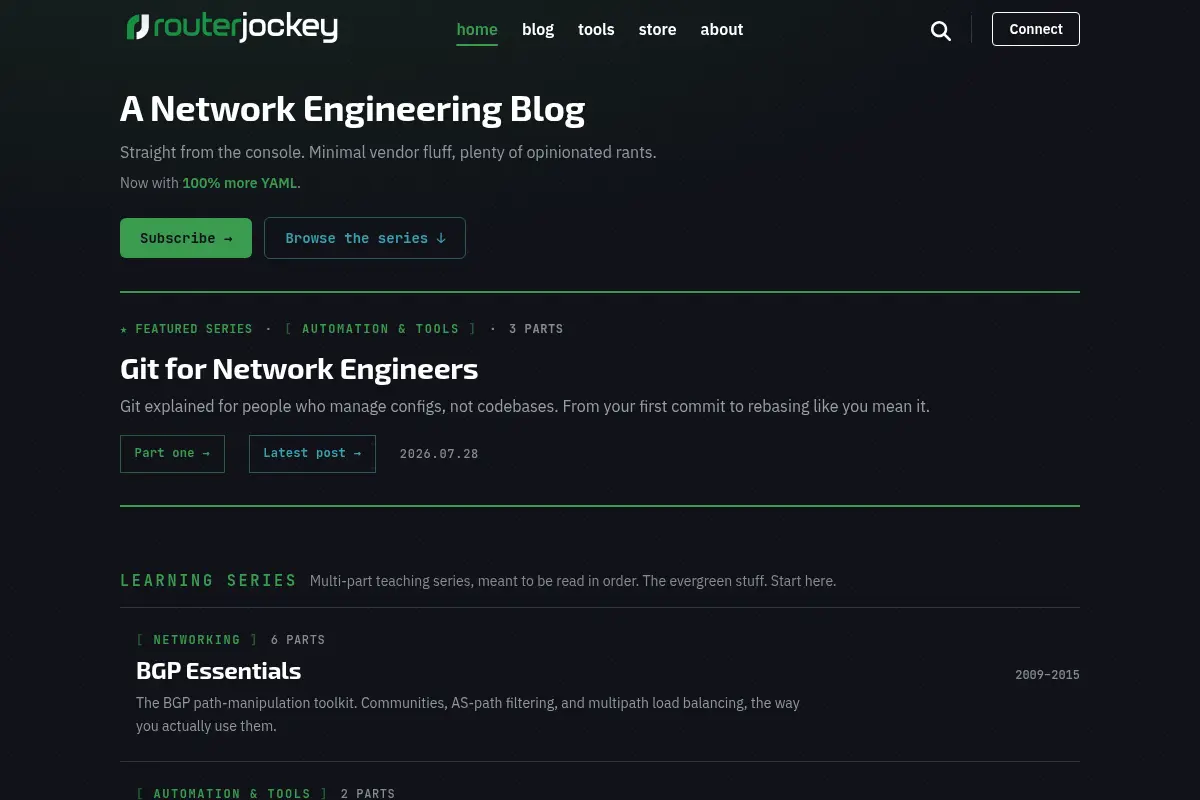Image resolution: width=1200 pixels, height=800 pixels.
Task: Go to the home menu item
Action: [477, 29]
